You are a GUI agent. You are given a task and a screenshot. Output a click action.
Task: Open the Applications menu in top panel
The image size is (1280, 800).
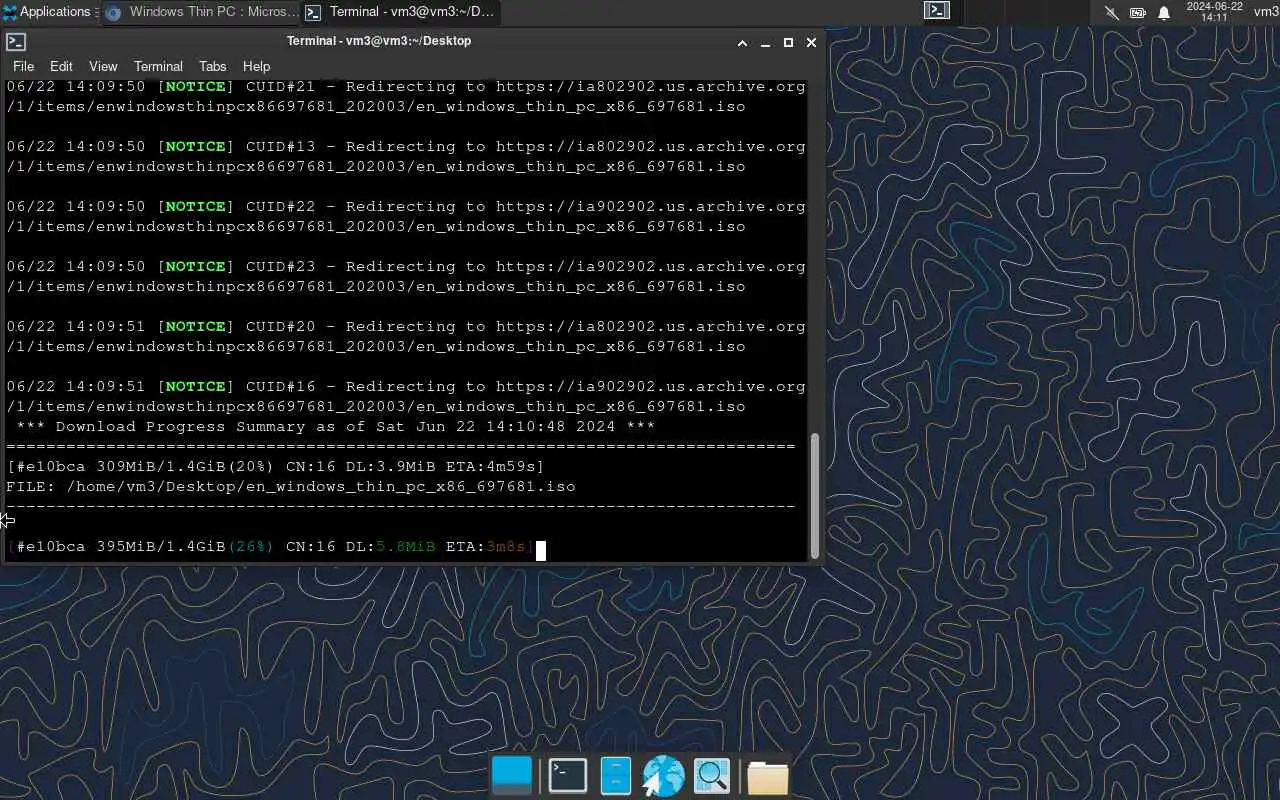point(48,12)
